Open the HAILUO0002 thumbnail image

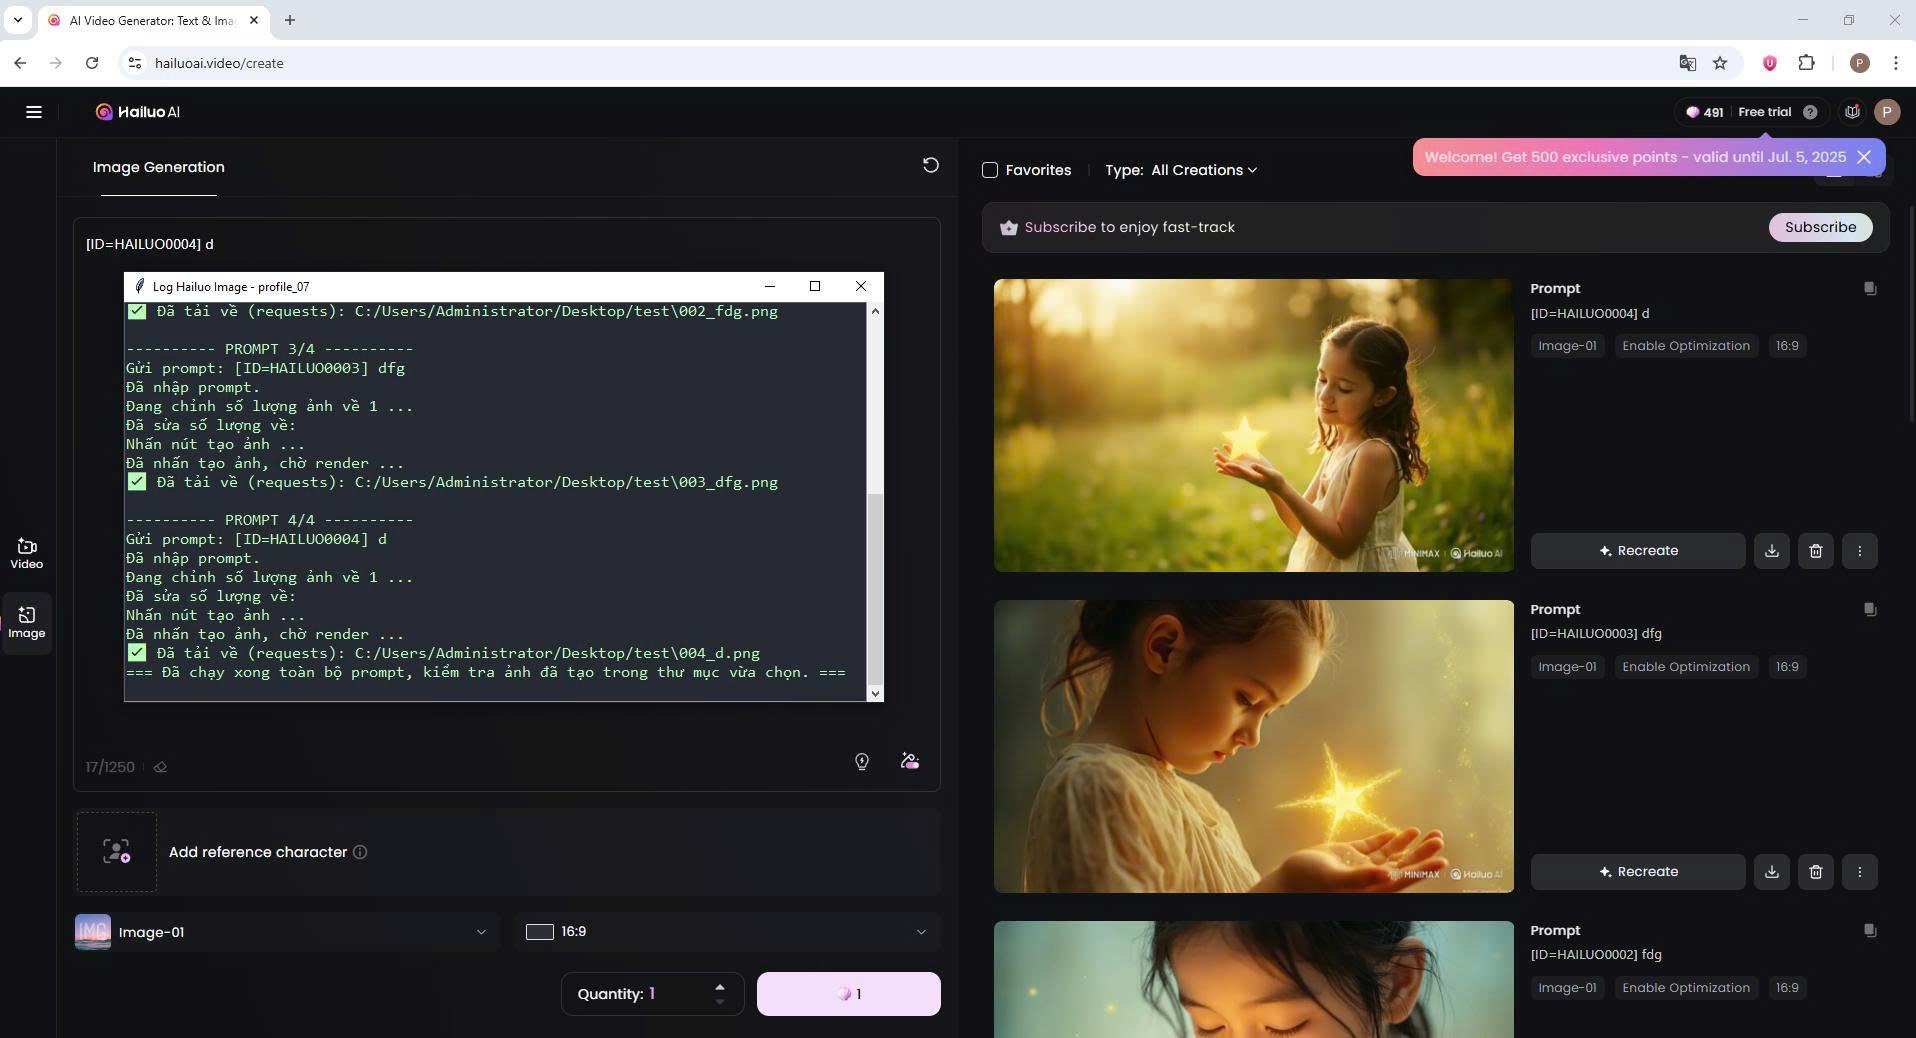point(1253,979)
